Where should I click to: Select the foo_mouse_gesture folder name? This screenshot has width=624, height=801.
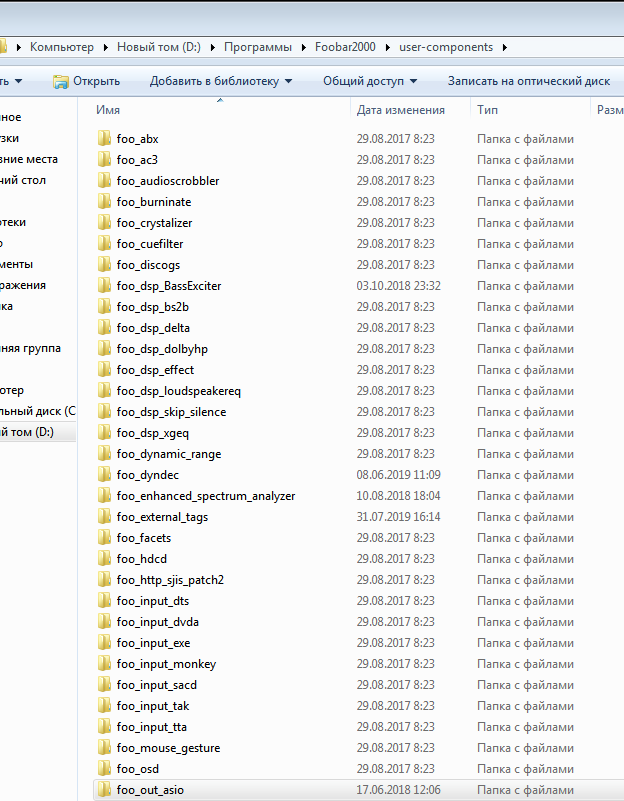(x=169, y=747)
